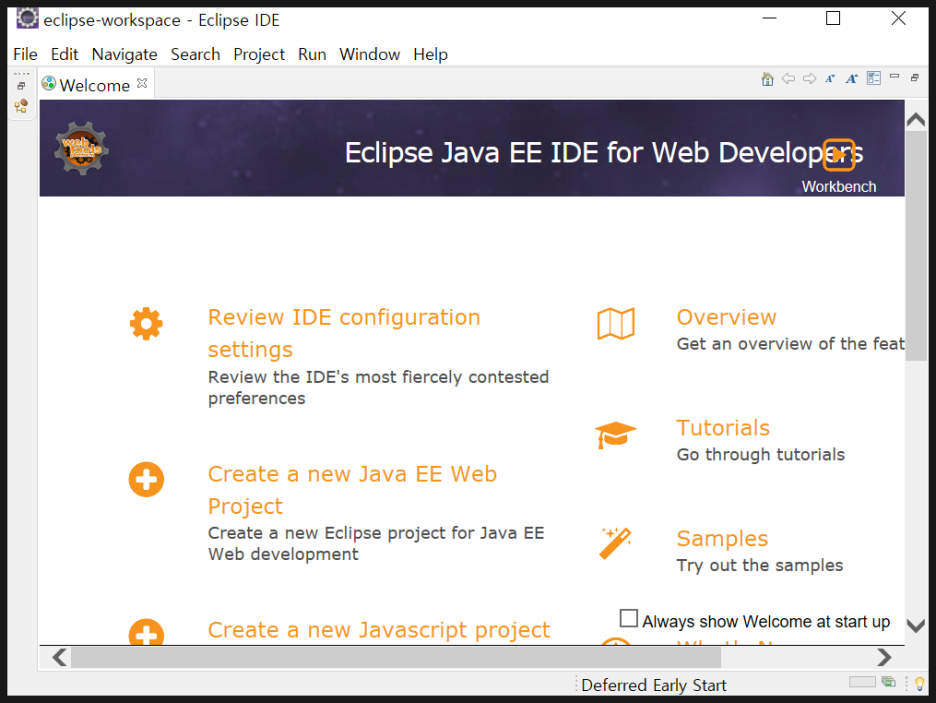Close the Welcome tab
Viewport: 936px width, 703px height.
point(142,83)
